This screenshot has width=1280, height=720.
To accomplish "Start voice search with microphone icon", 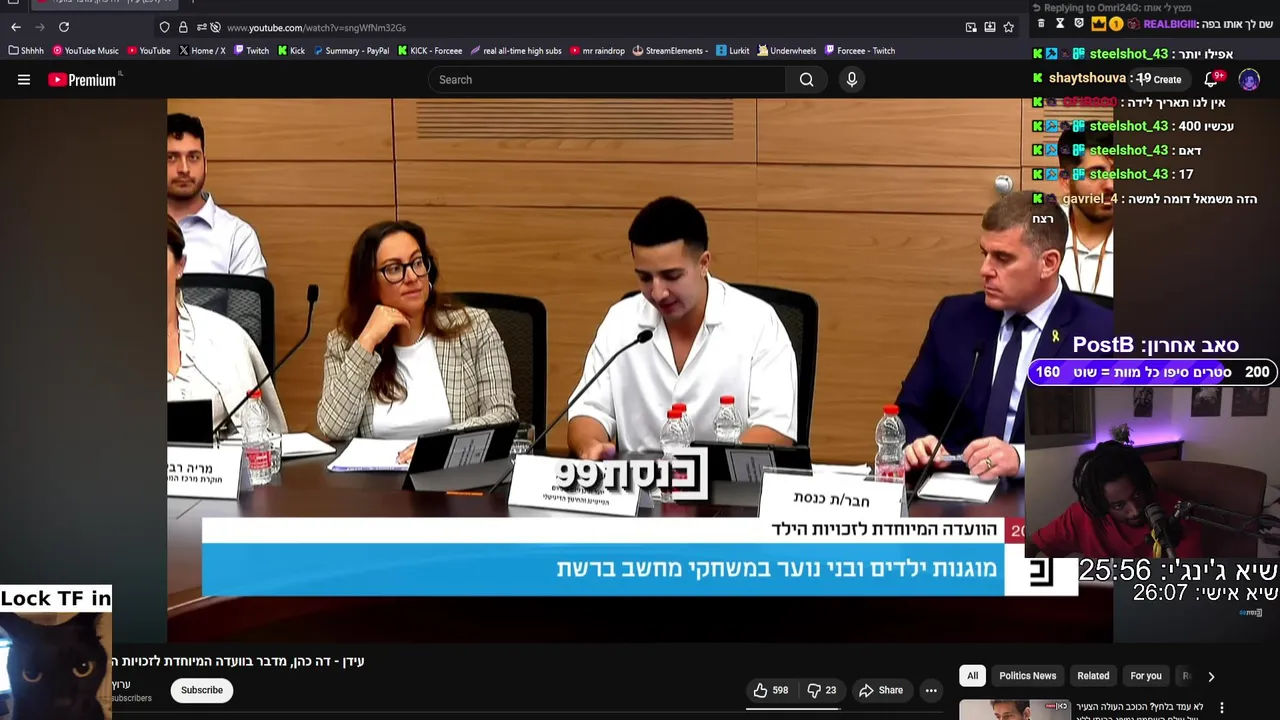I will [x=852, y=80].
